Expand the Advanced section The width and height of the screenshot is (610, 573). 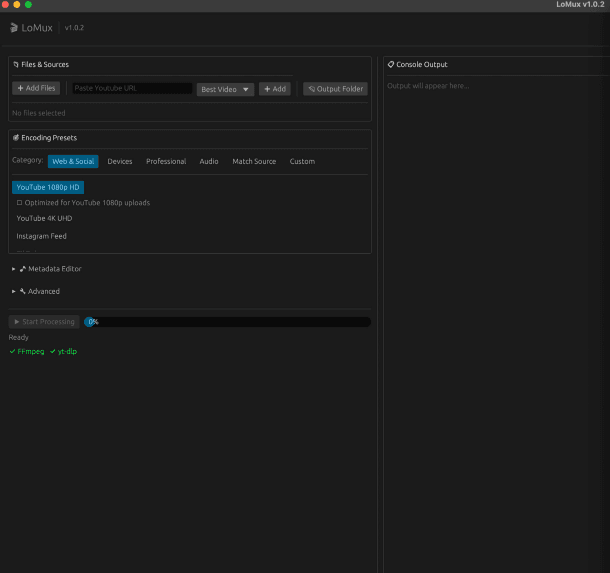click(x=14, y=291)
